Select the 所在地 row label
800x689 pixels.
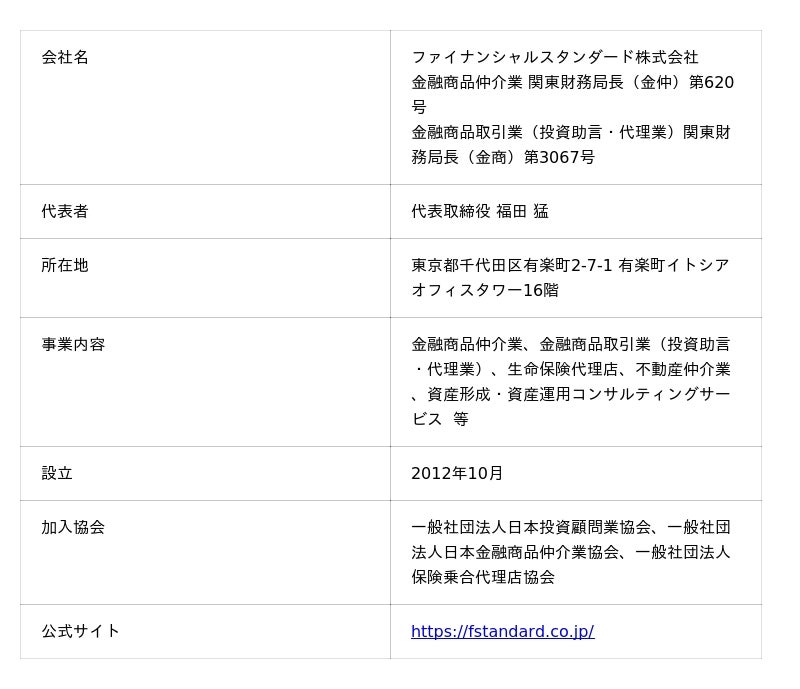65,266
